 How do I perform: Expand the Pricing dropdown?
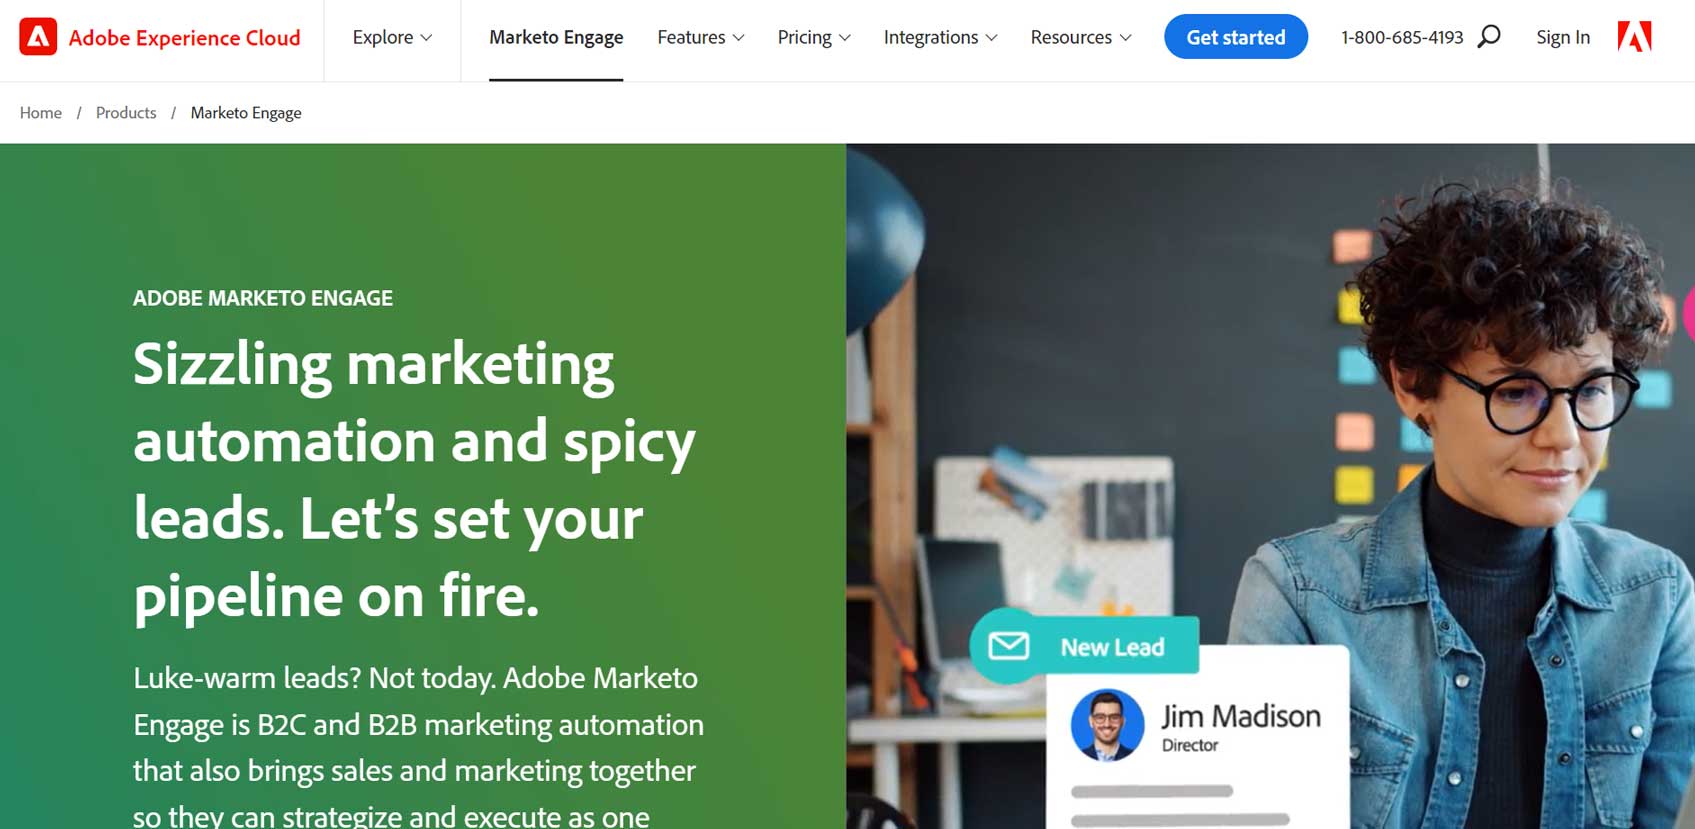(814, 37)
